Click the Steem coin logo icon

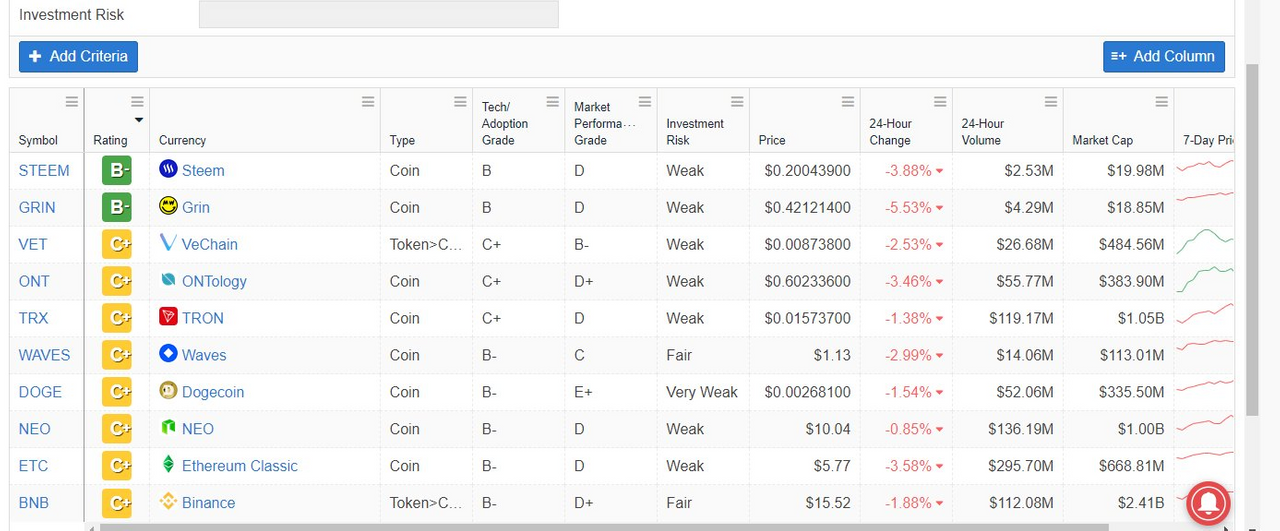coord(168,169)
